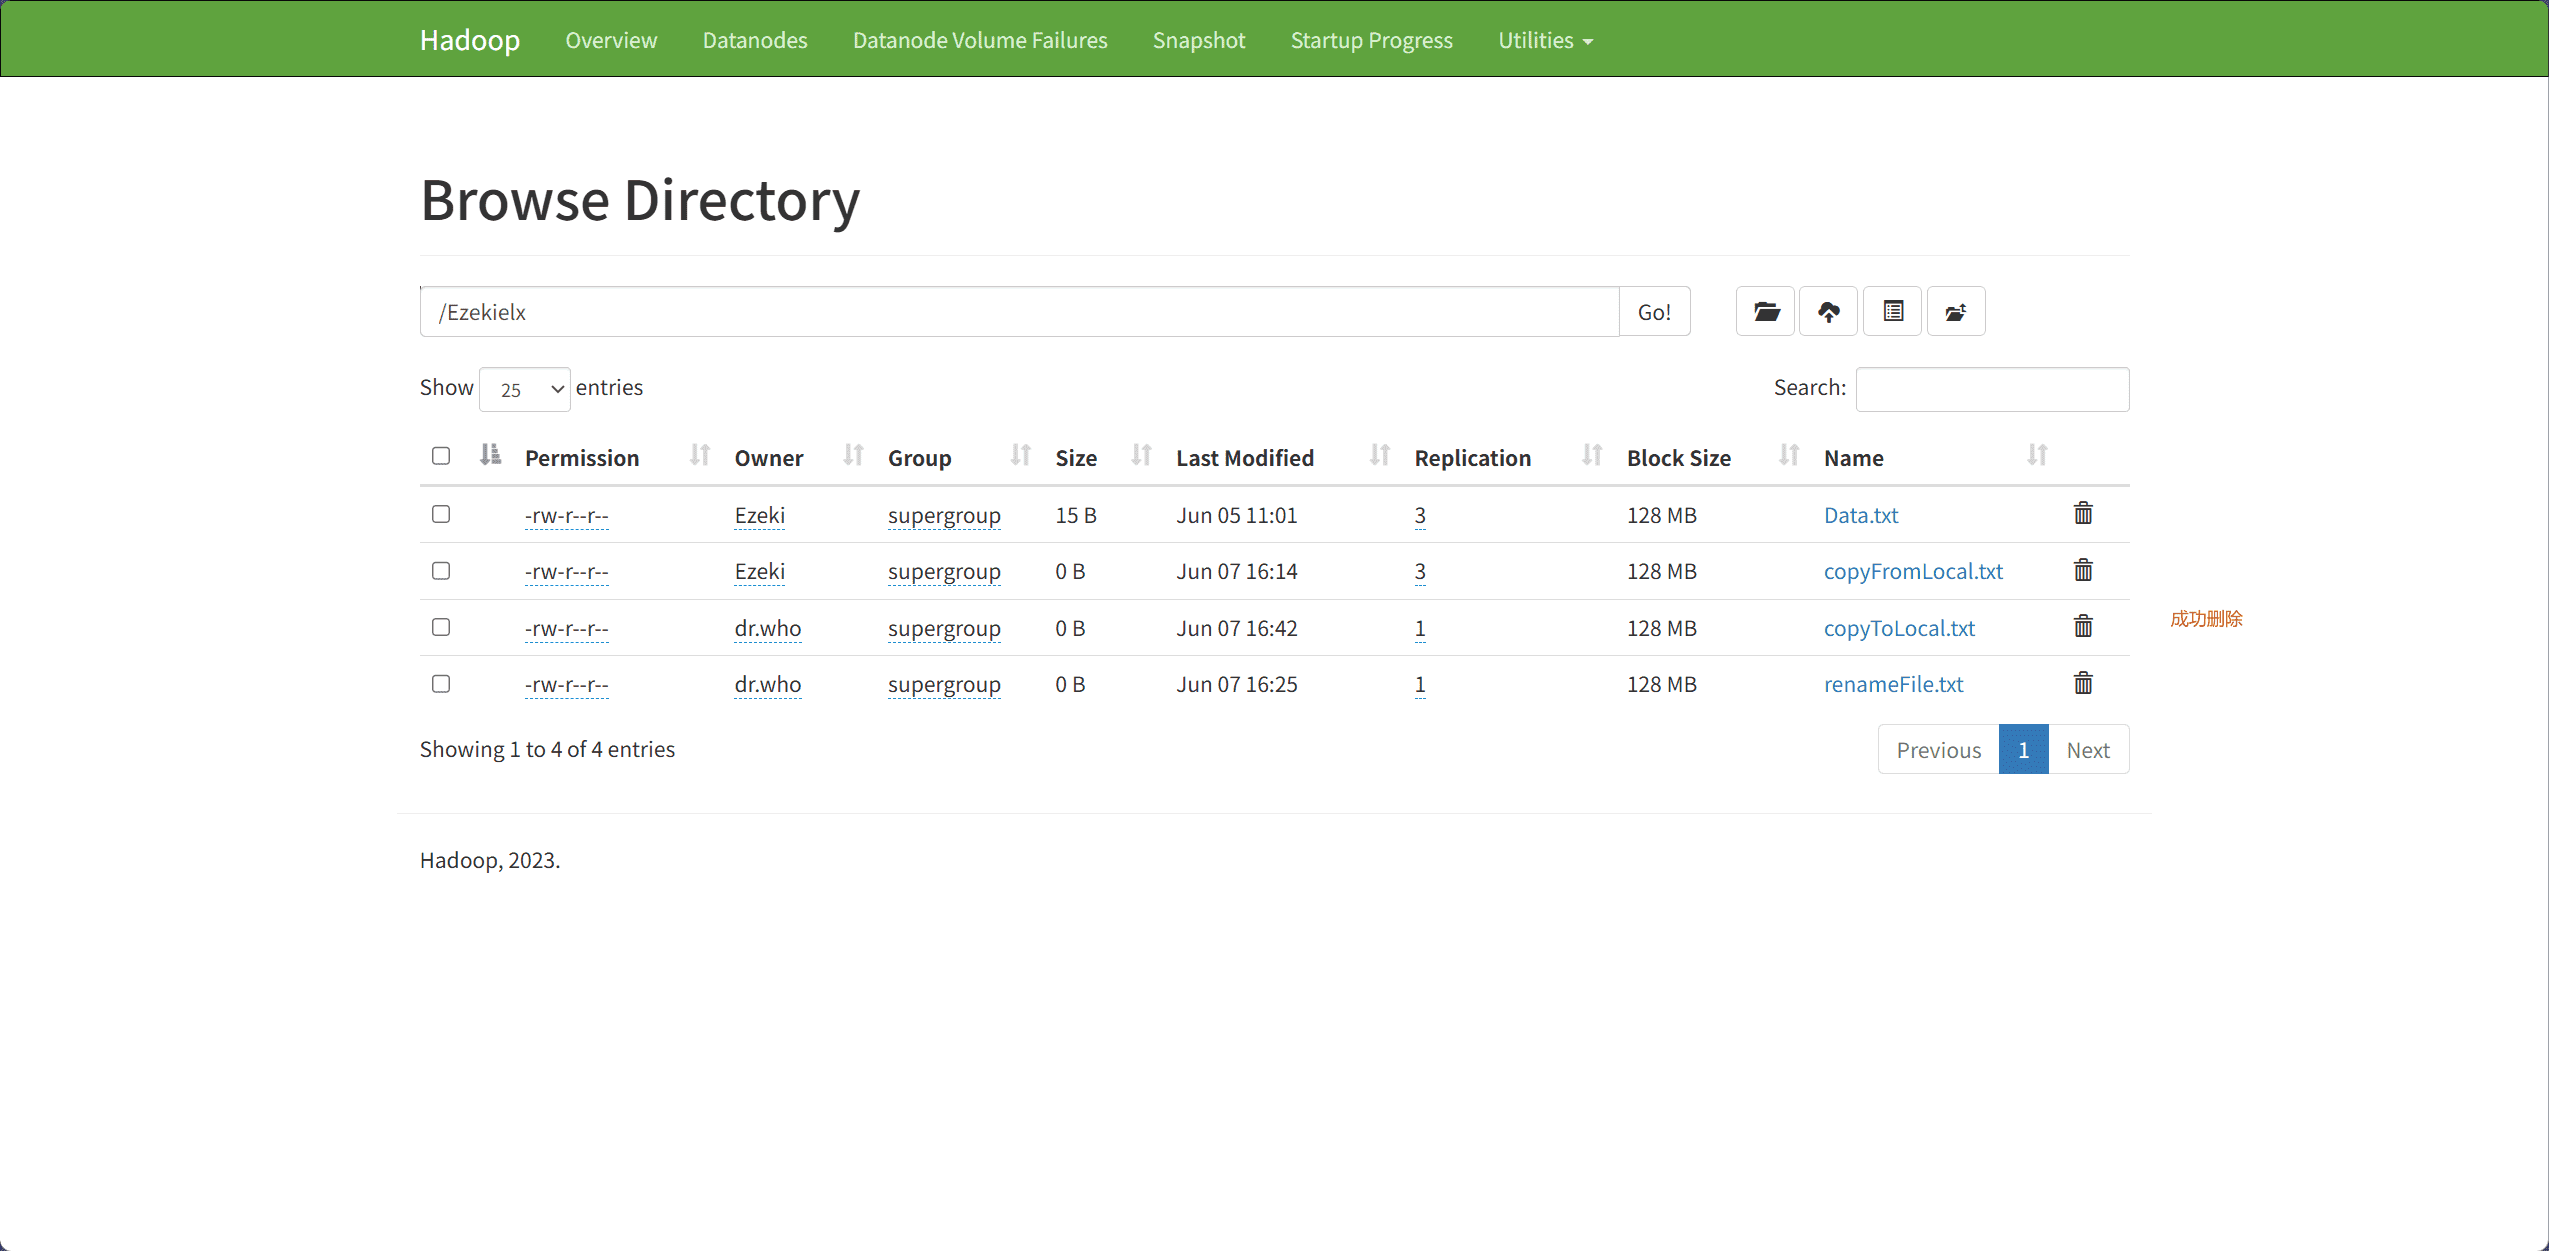Open the copyFromLocal.txt file link
This screenshot has width=2549, height=1251.
pos(1913,571)
